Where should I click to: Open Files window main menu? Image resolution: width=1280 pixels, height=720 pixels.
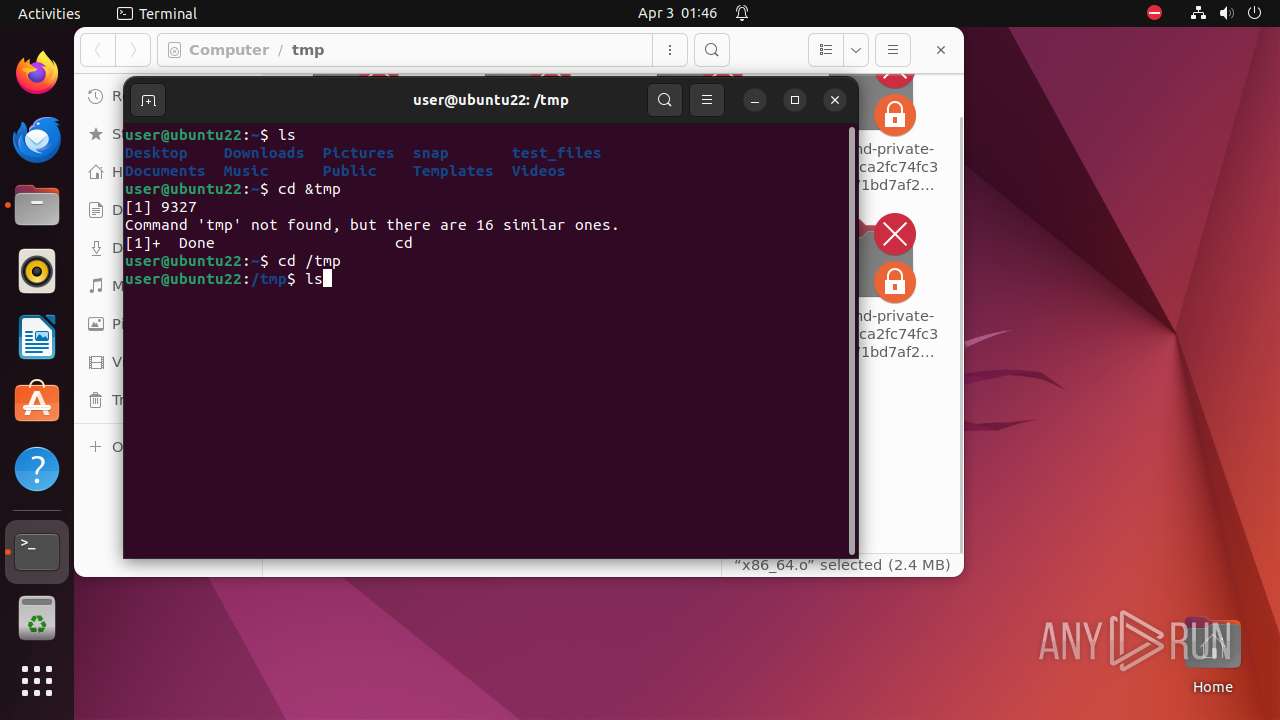coord(893,50)
